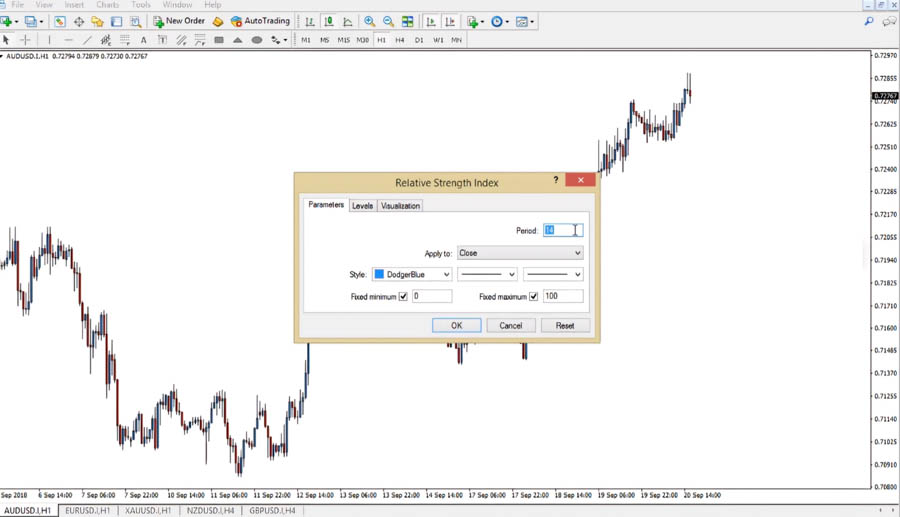Open the Strategy Tester magnifier icon

[x=135, y=21]
